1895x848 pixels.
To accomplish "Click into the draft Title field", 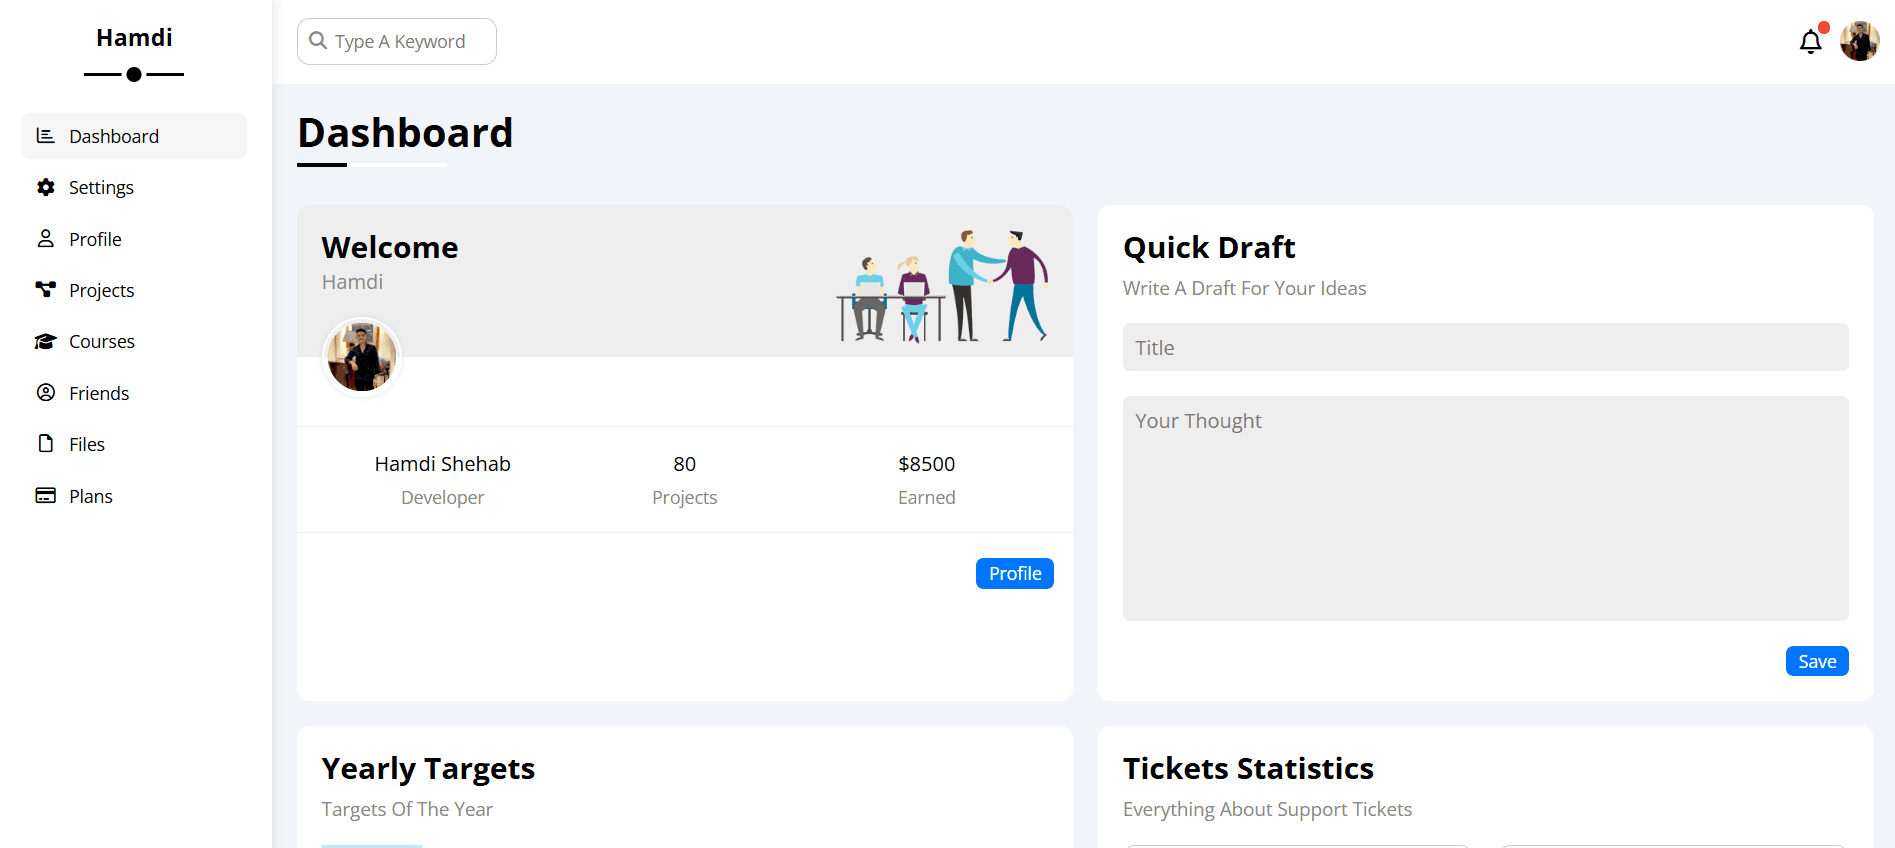I will point(1485,347).
